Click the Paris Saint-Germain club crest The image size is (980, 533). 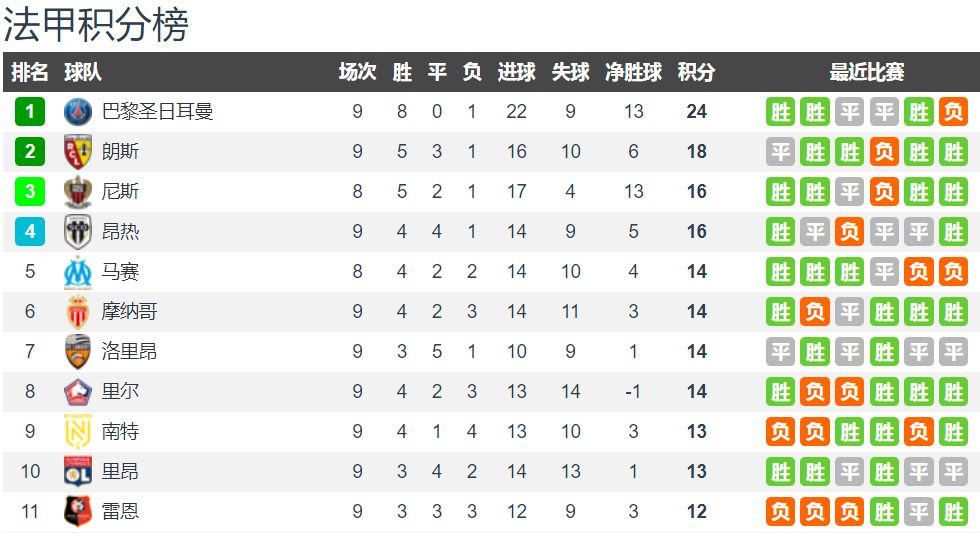[x=78, y=112]
